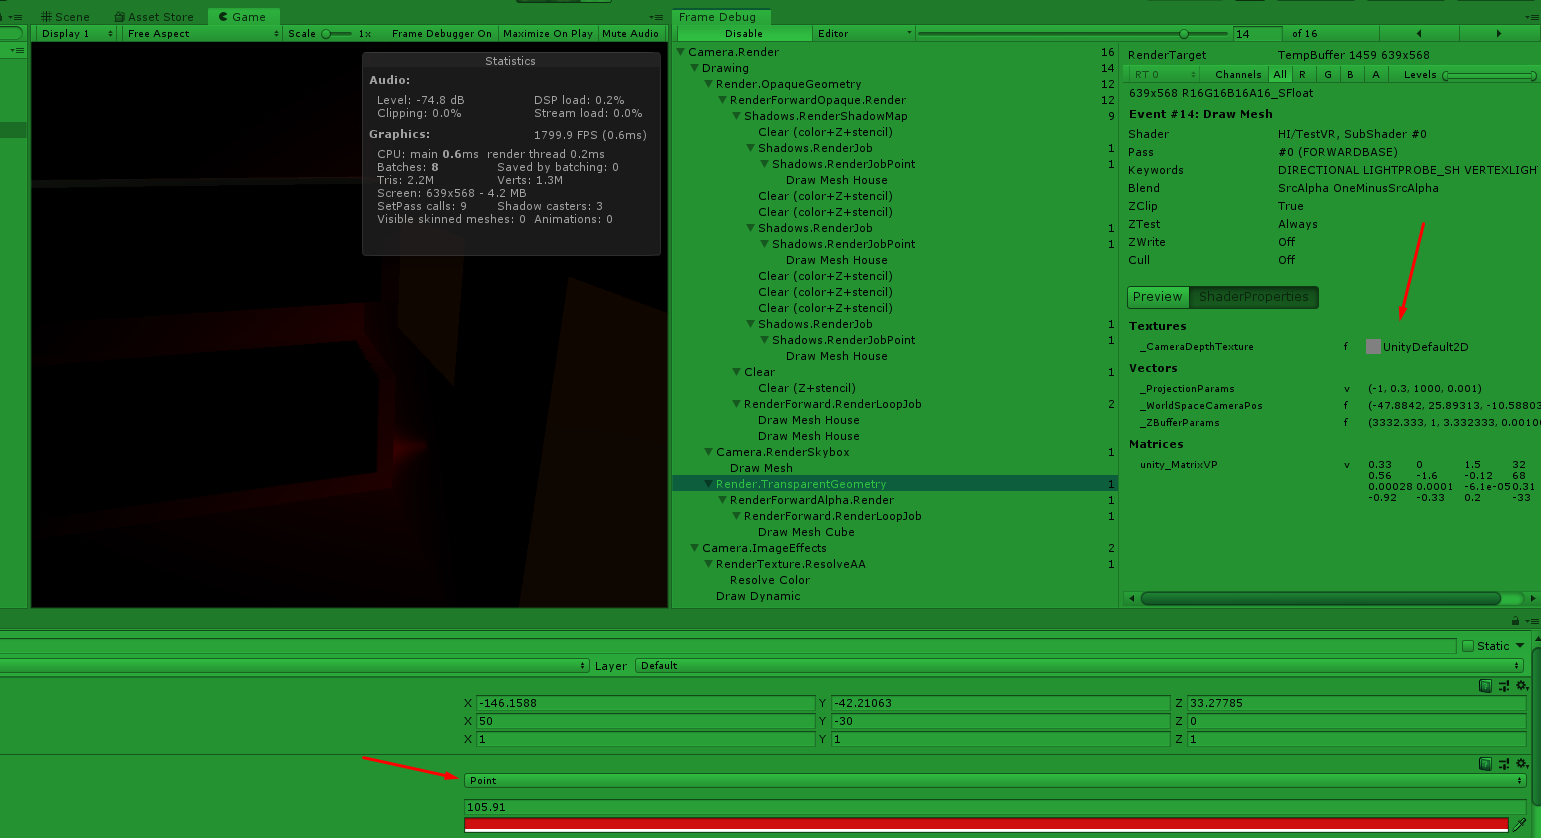Click the Disable button in the Frame Debugger
Image resolution: width=1541 pixels, height=838 pixels.
(x=745, y=32)
